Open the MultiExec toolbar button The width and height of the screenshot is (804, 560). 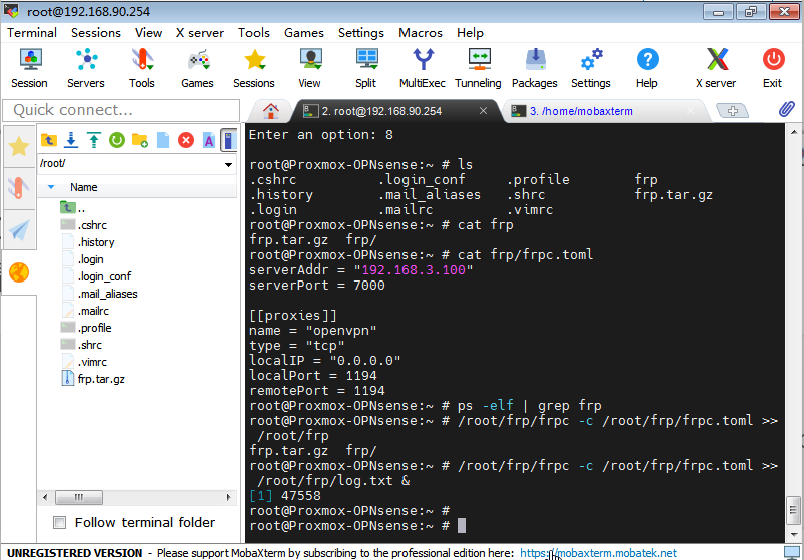pos(423,67)
